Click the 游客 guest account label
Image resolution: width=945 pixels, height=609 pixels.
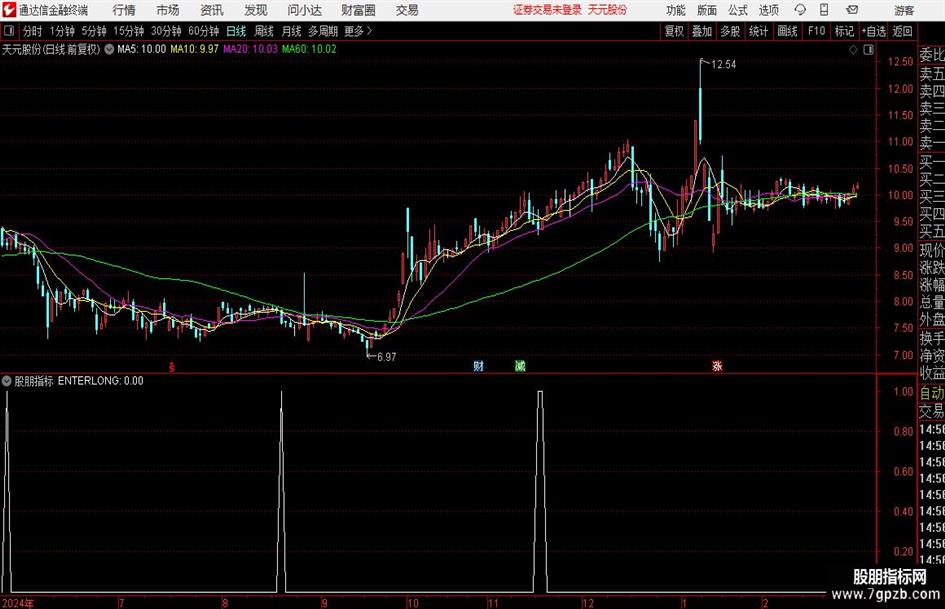point(904,10)
